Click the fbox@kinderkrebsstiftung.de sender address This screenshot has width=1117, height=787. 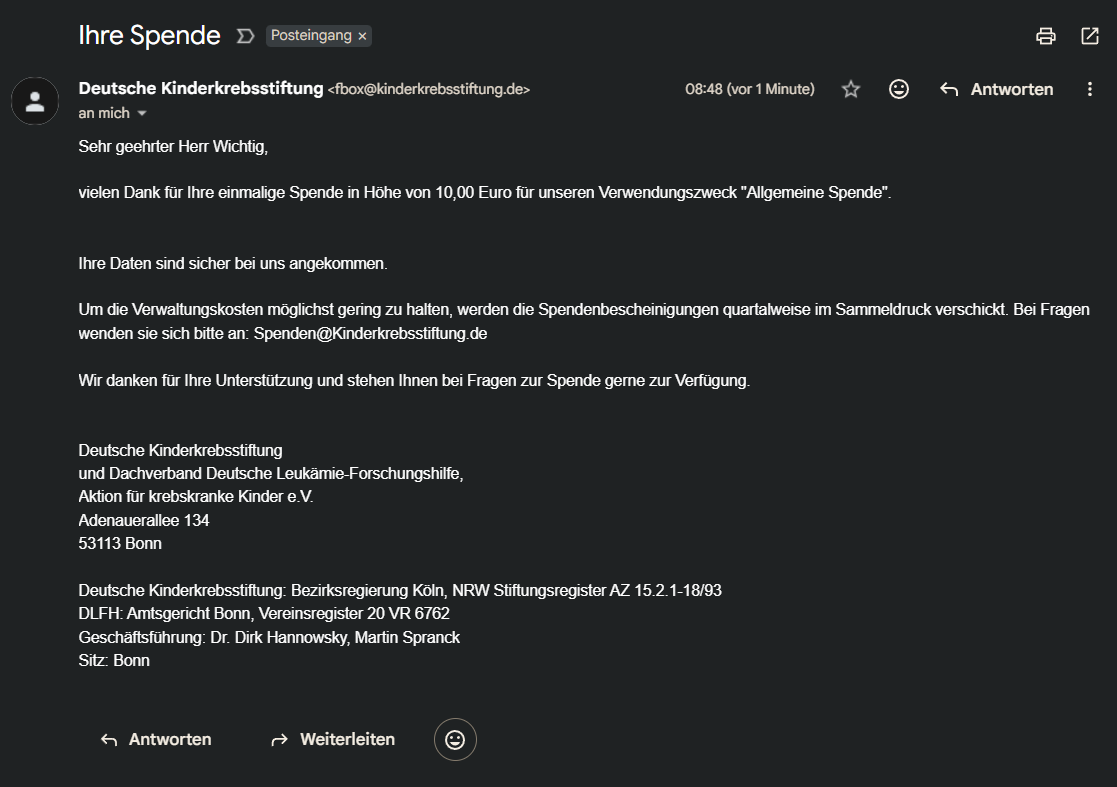pos(429,89)
